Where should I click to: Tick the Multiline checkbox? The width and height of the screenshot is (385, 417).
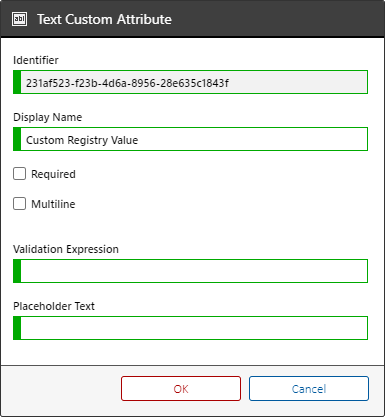coord(19,204)
